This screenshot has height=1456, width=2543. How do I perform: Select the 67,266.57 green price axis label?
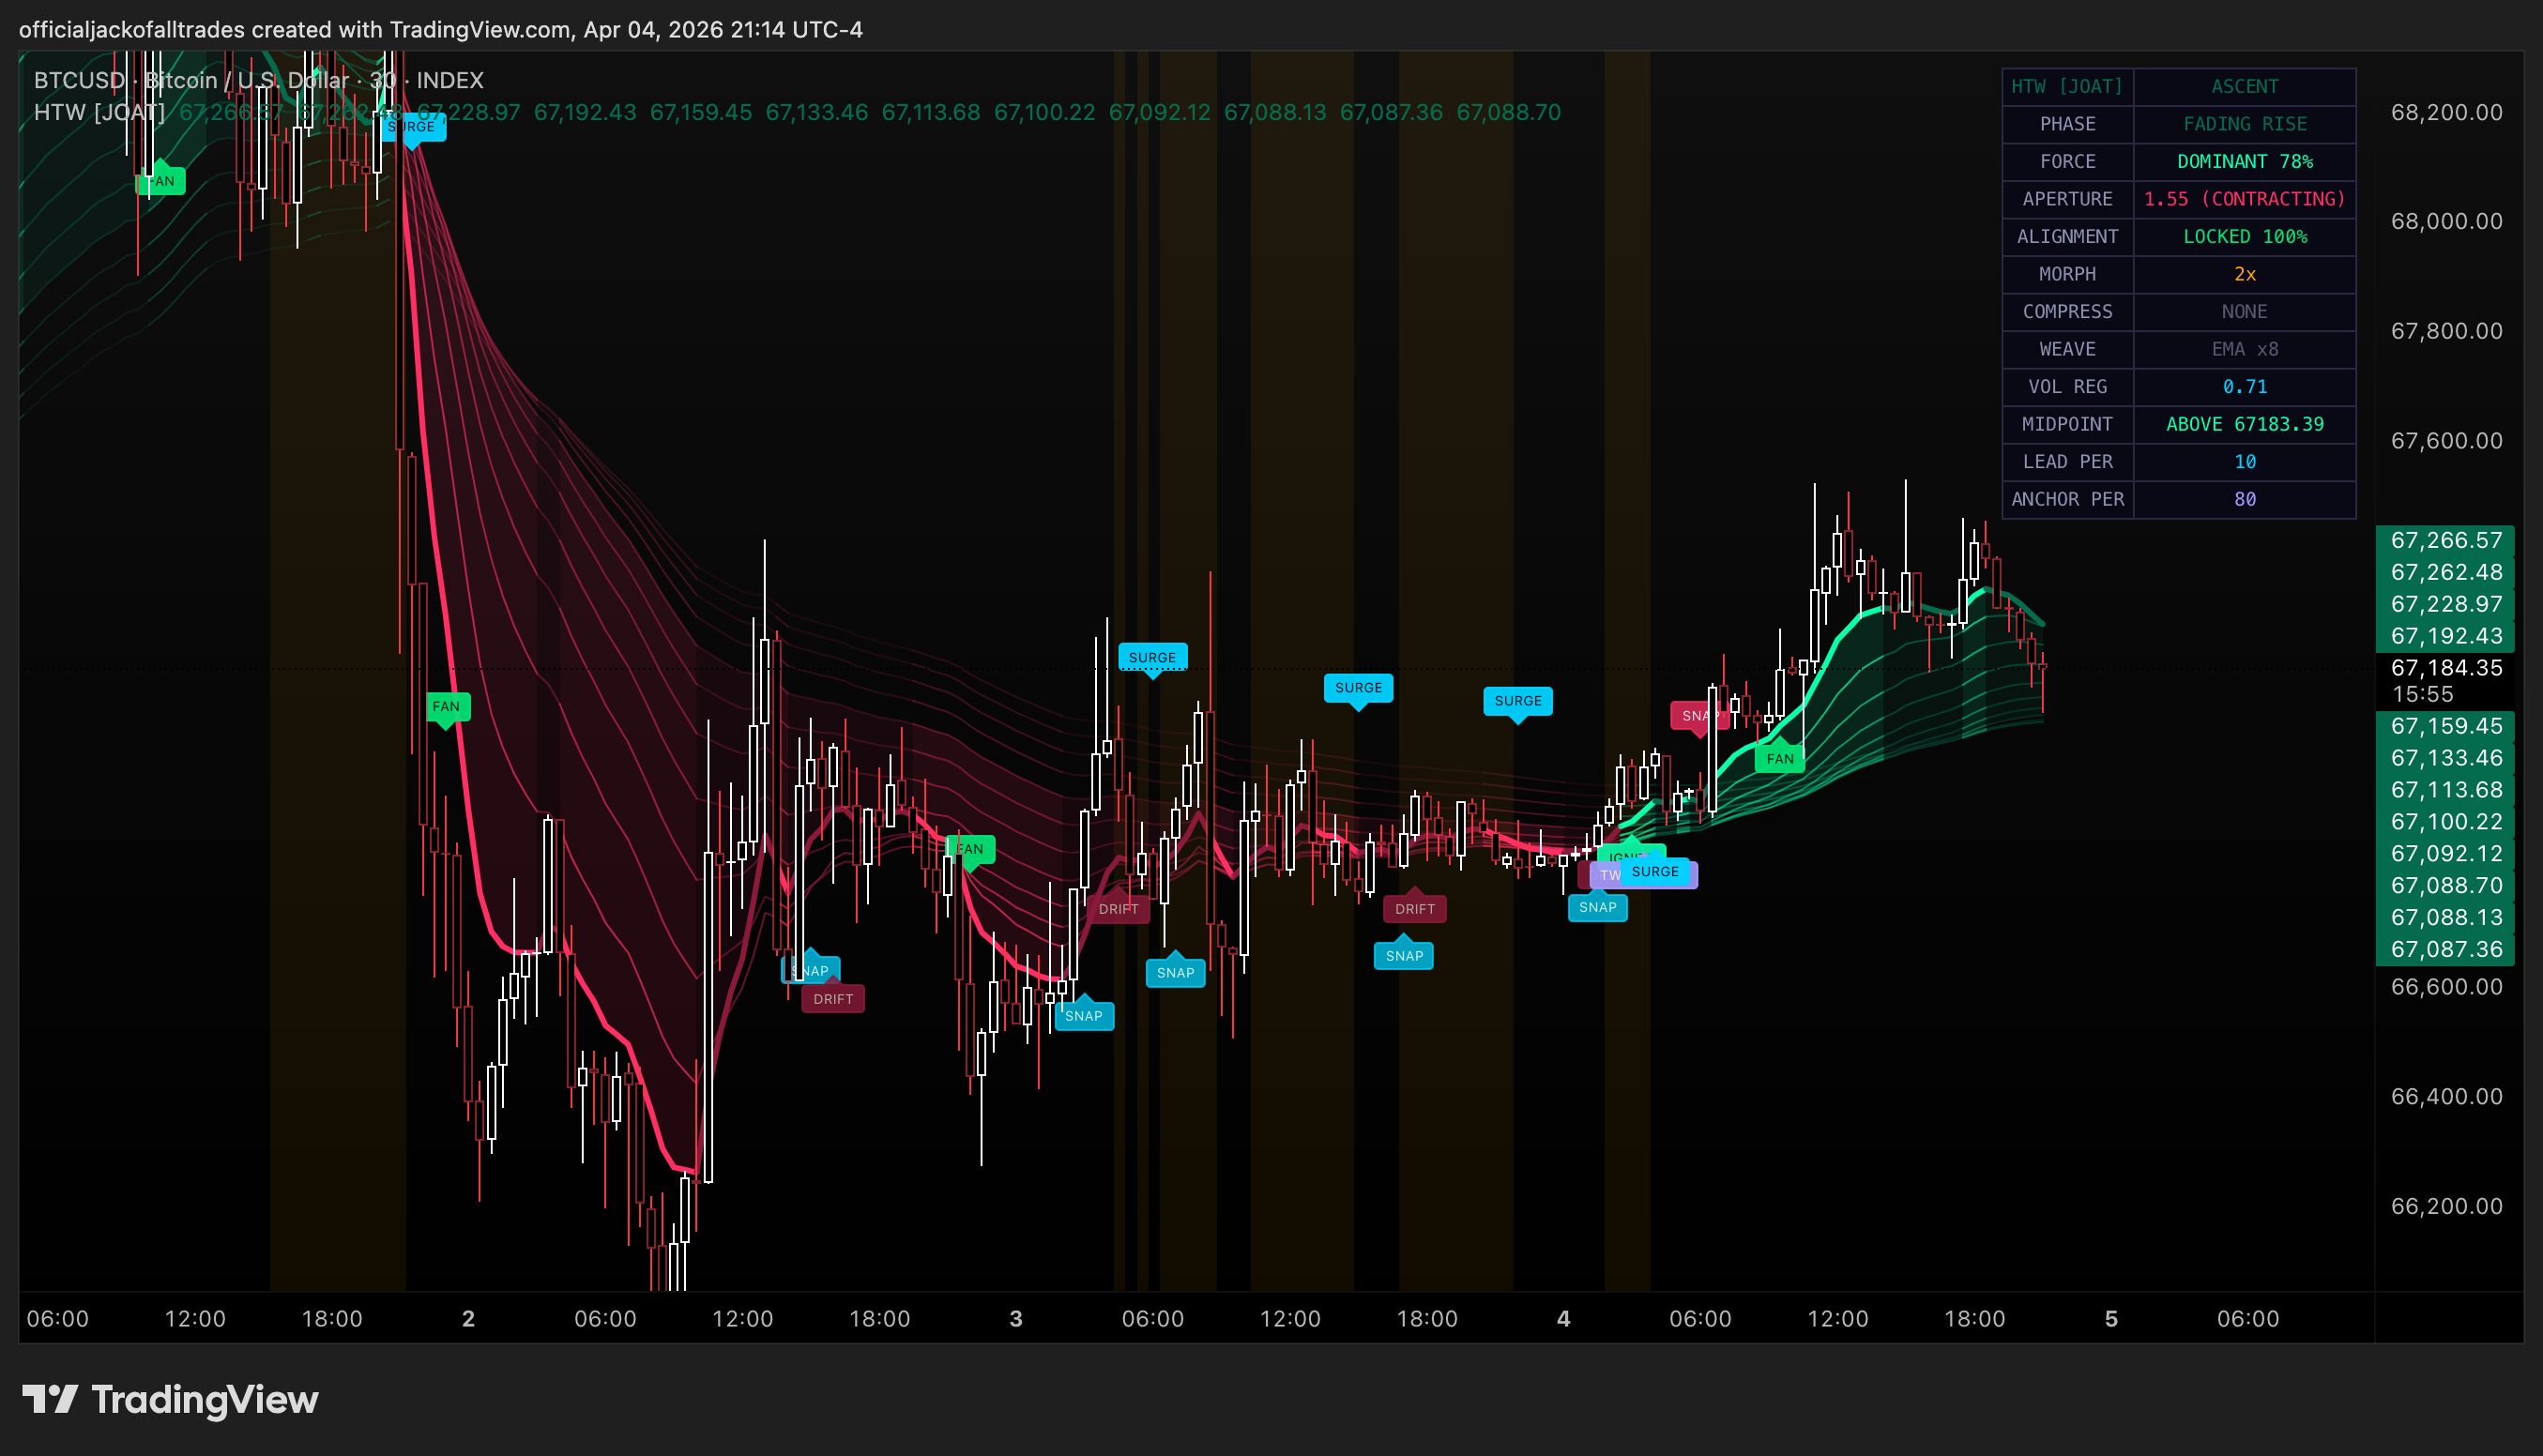click(x=2445, y=540)
